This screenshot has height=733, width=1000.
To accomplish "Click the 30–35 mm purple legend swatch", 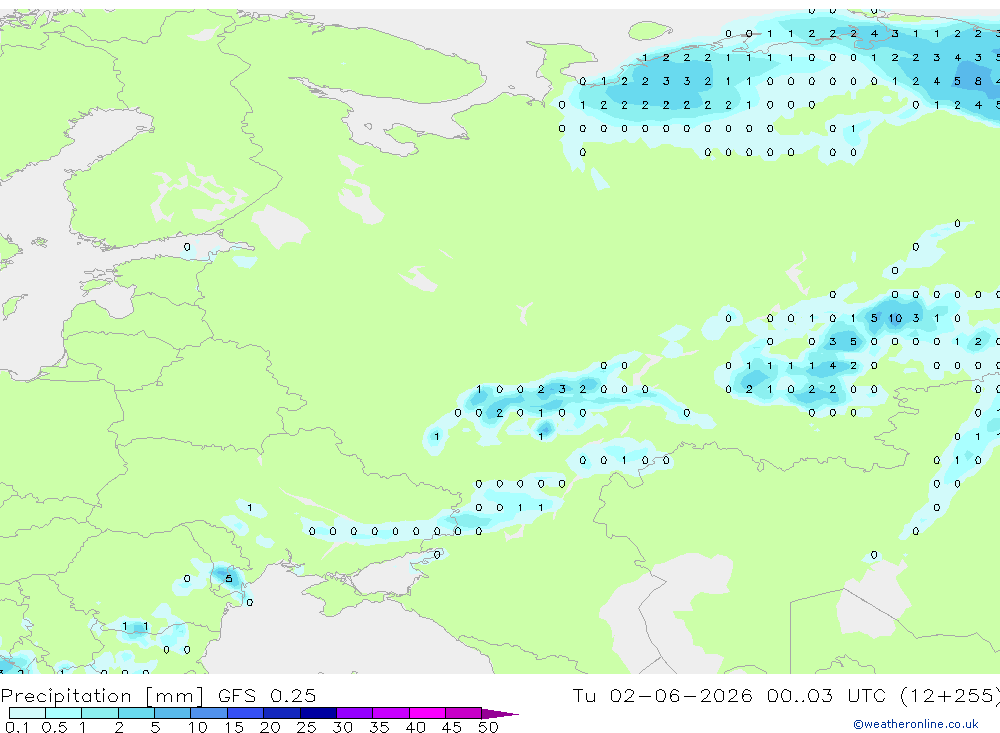I will click(355, 713).
